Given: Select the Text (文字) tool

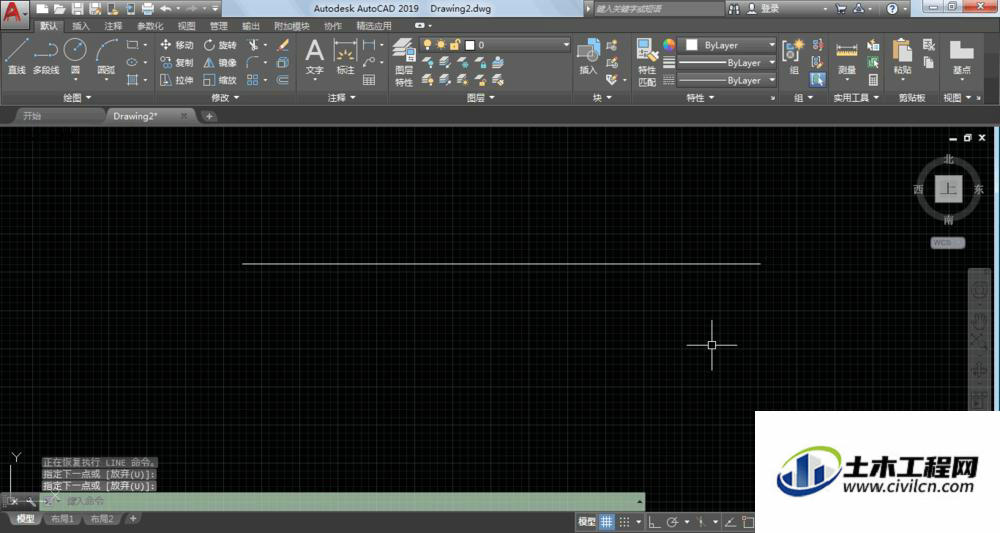Looking at the screenshot, I should [314, 57].
